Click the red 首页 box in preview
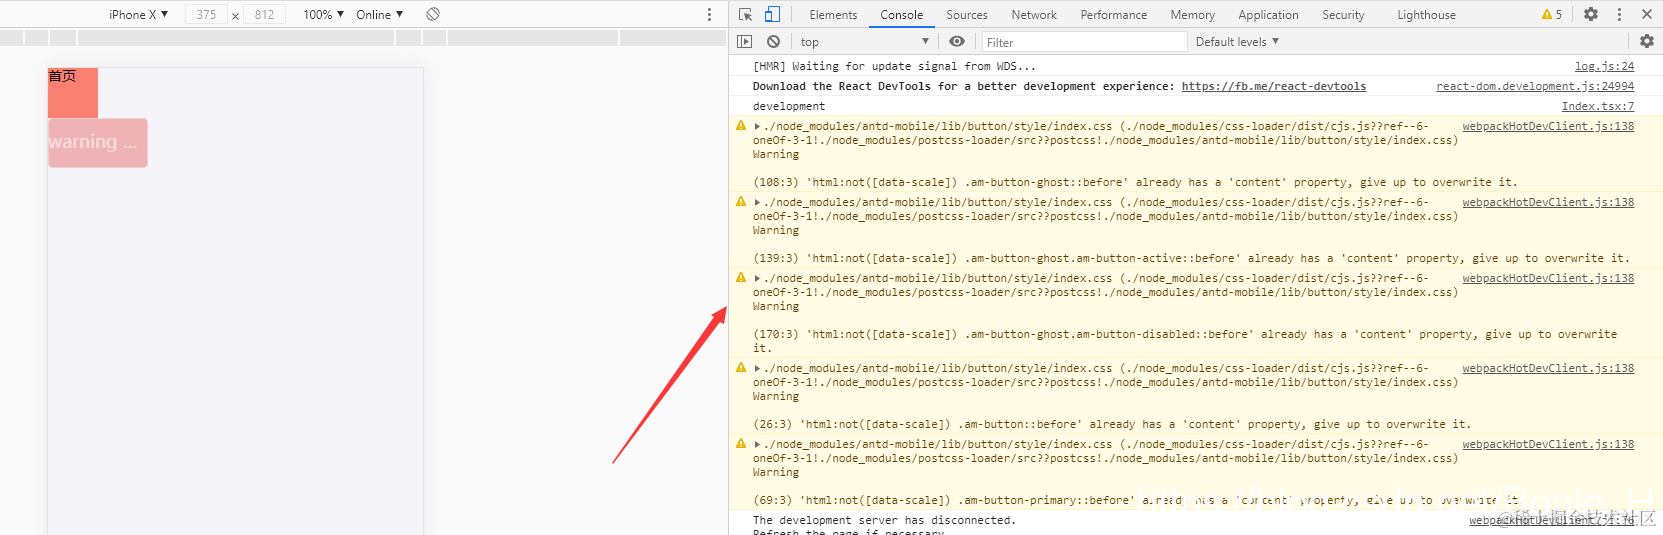This screenshot has height=535, width=1663. 73,93
